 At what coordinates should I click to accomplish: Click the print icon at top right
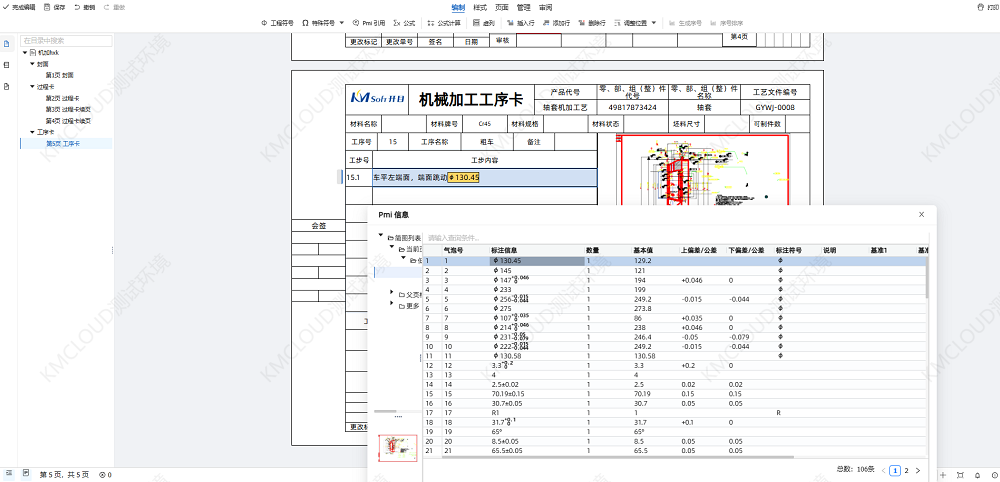981,8
